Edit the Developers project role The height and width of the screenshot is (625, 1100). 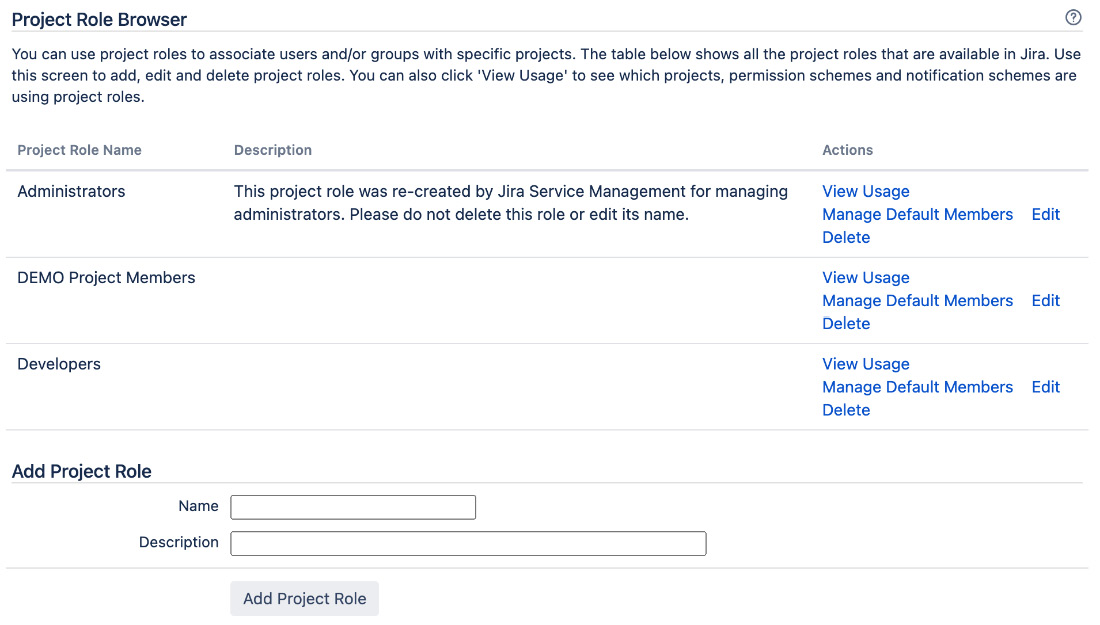(x=1045, y=387)
